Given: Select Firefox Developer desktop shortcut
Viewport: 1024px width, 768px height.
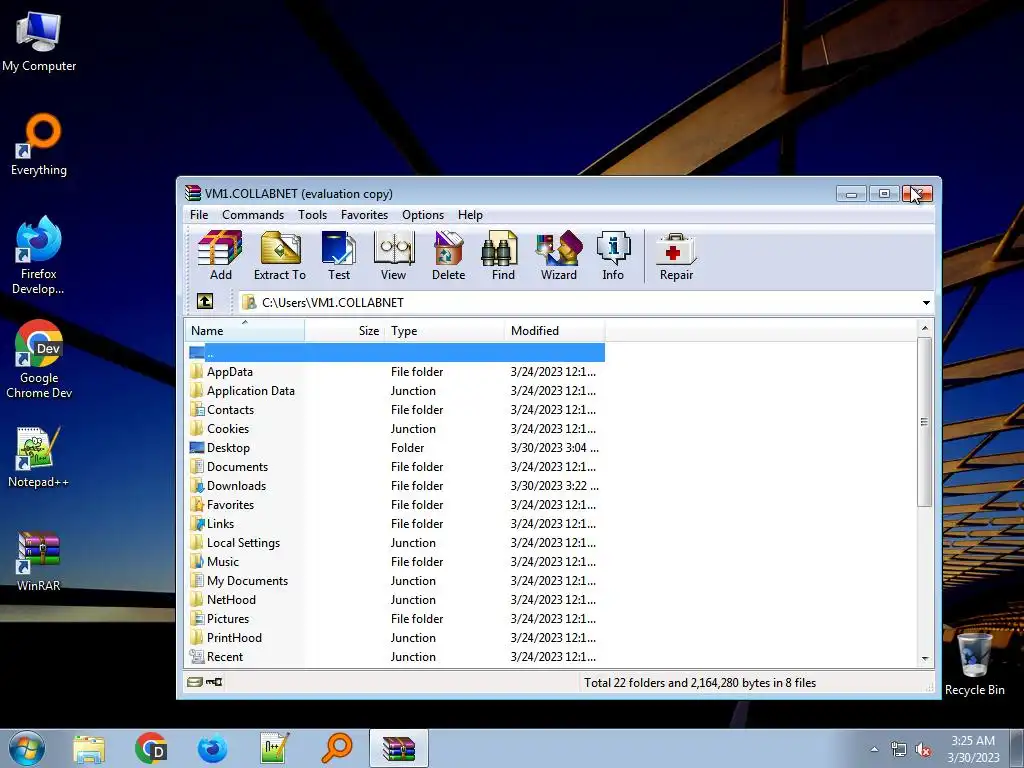Looking at the screenshot, I should (39, 256).
